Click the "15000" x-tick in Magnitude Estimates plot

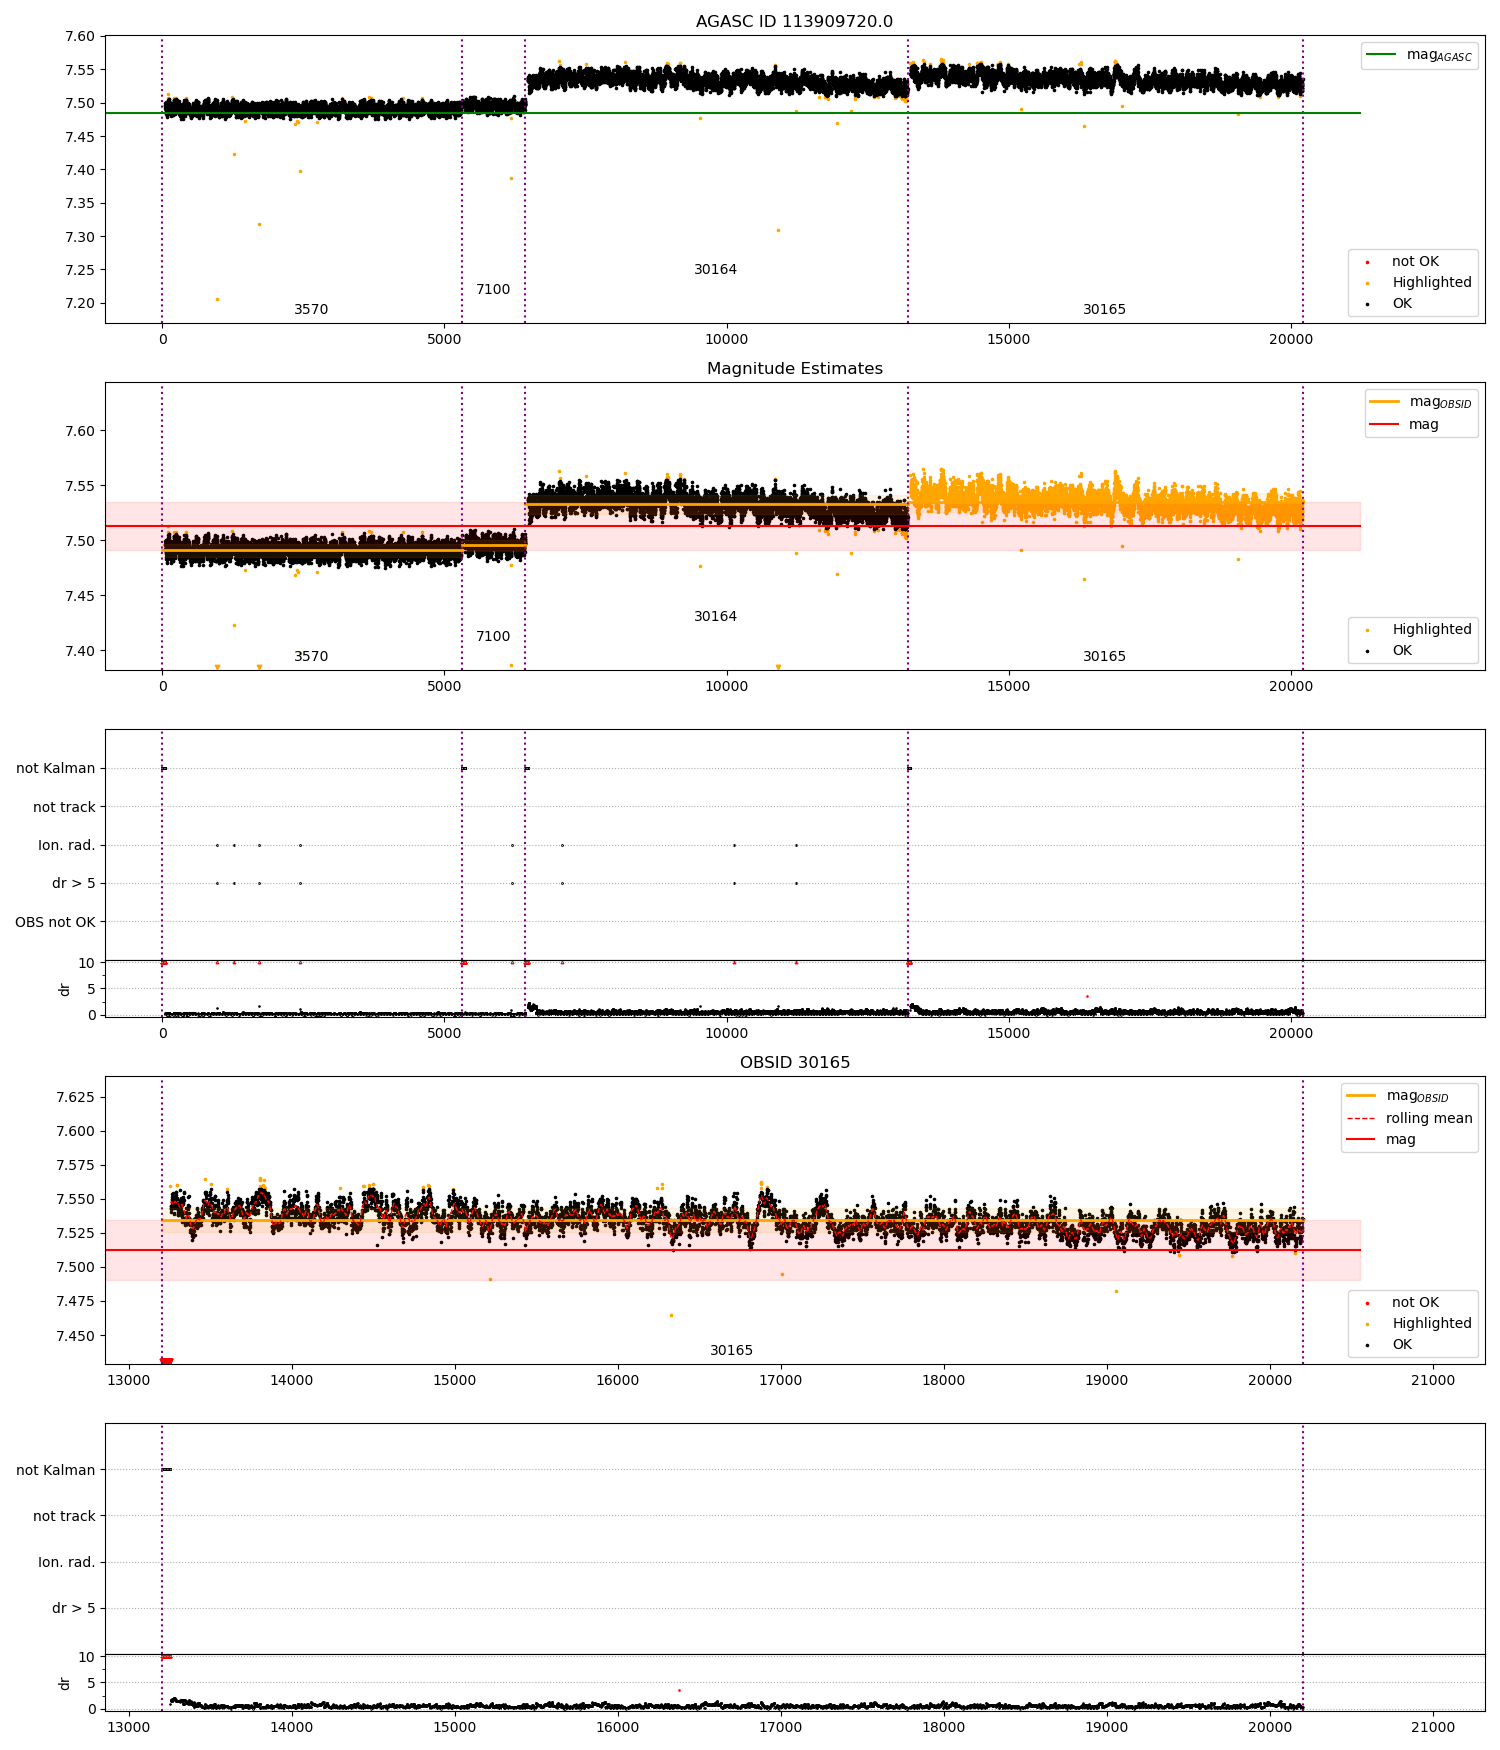tap(1009, 687)
